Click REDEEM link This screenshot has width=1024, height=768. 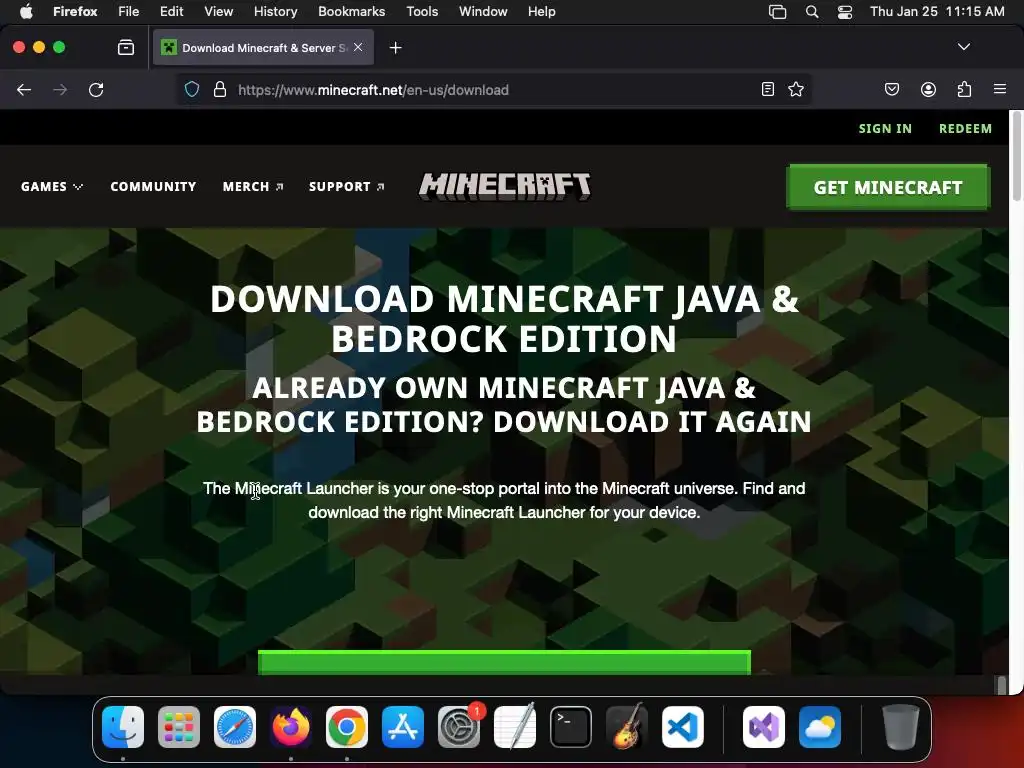click(x=965, y=129)
